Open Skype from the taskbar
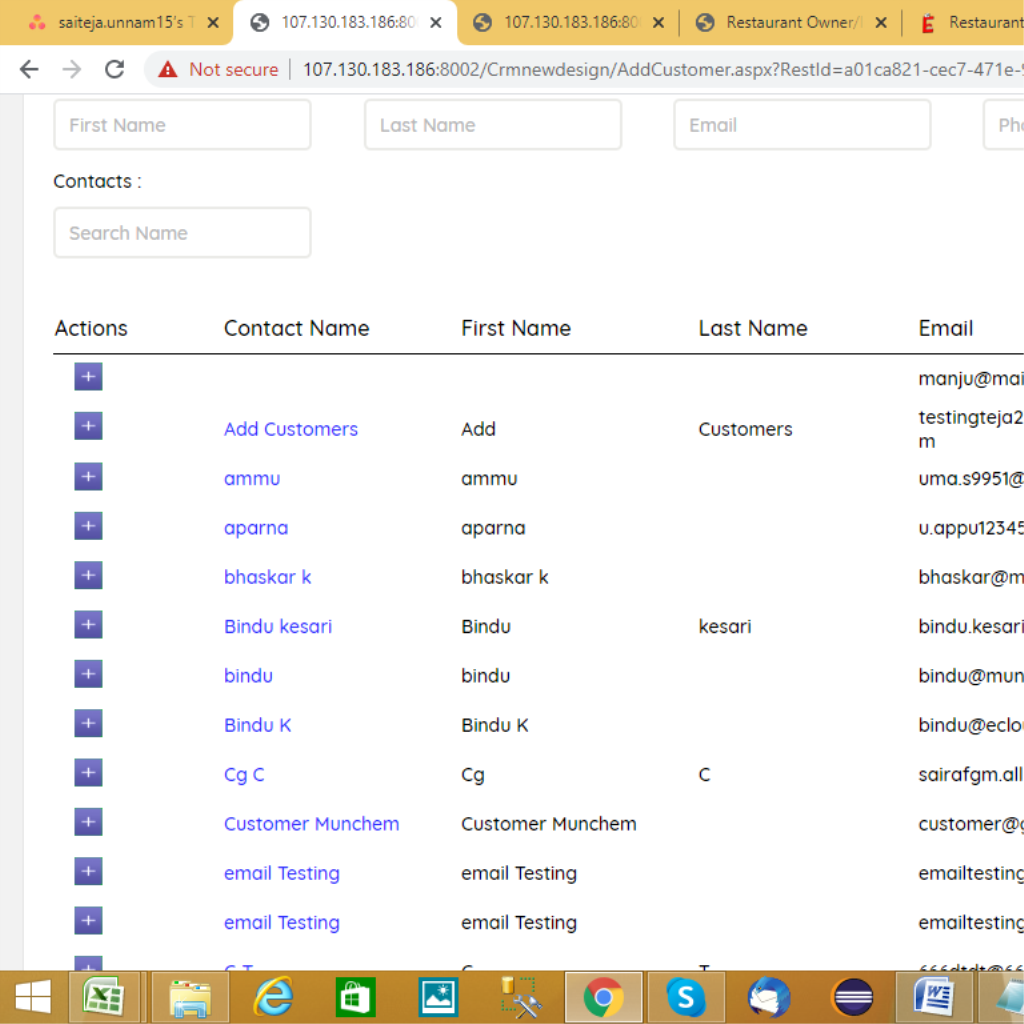This screenshot has height=1024, width=1024. [686, 997]
